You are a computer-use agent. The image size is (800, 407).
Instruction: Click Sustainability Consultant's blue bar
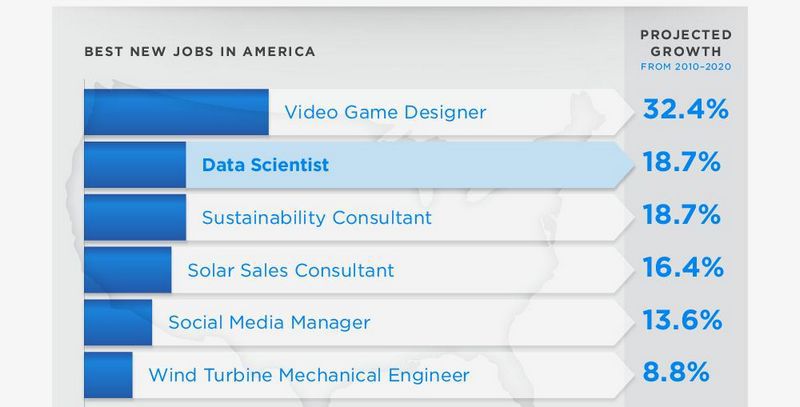(x=134, y=217)
